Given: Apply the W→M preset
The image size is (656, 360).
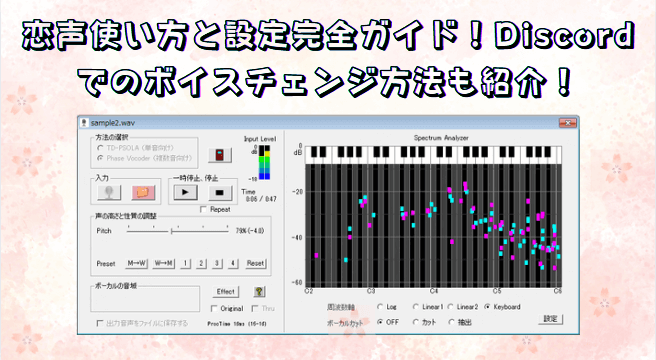Looking at the screenshot, I should point(164,263).
